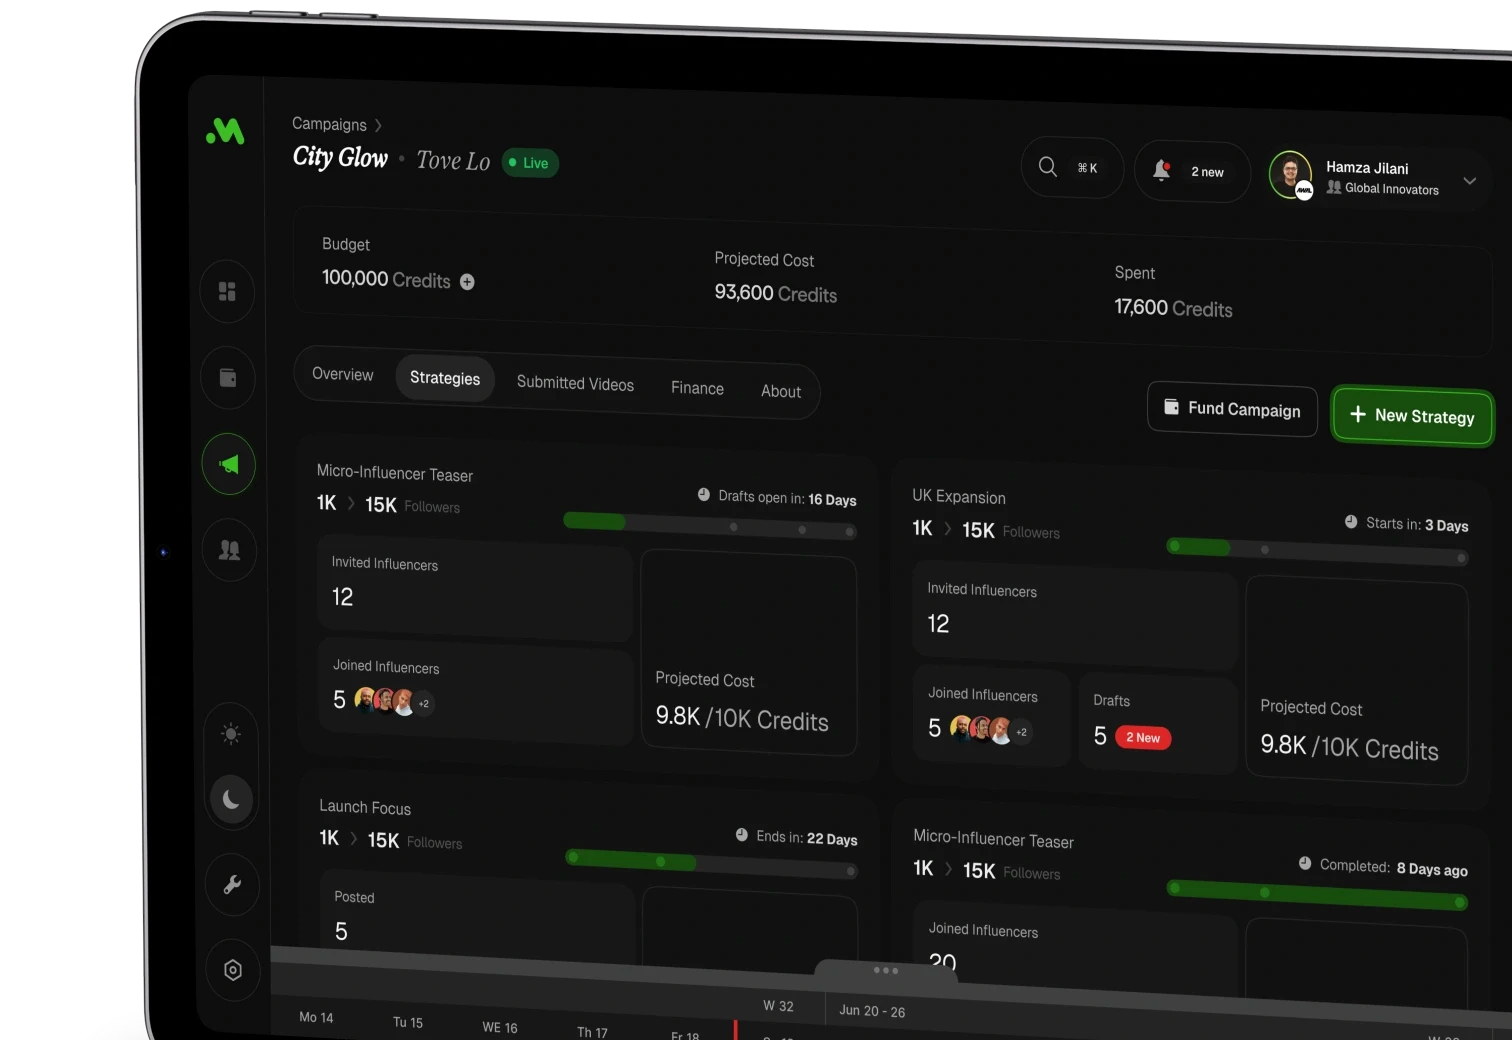
Task: Click +2 avatars badge in Micro-Influencer Teaser
Action: tap(424, 703)
